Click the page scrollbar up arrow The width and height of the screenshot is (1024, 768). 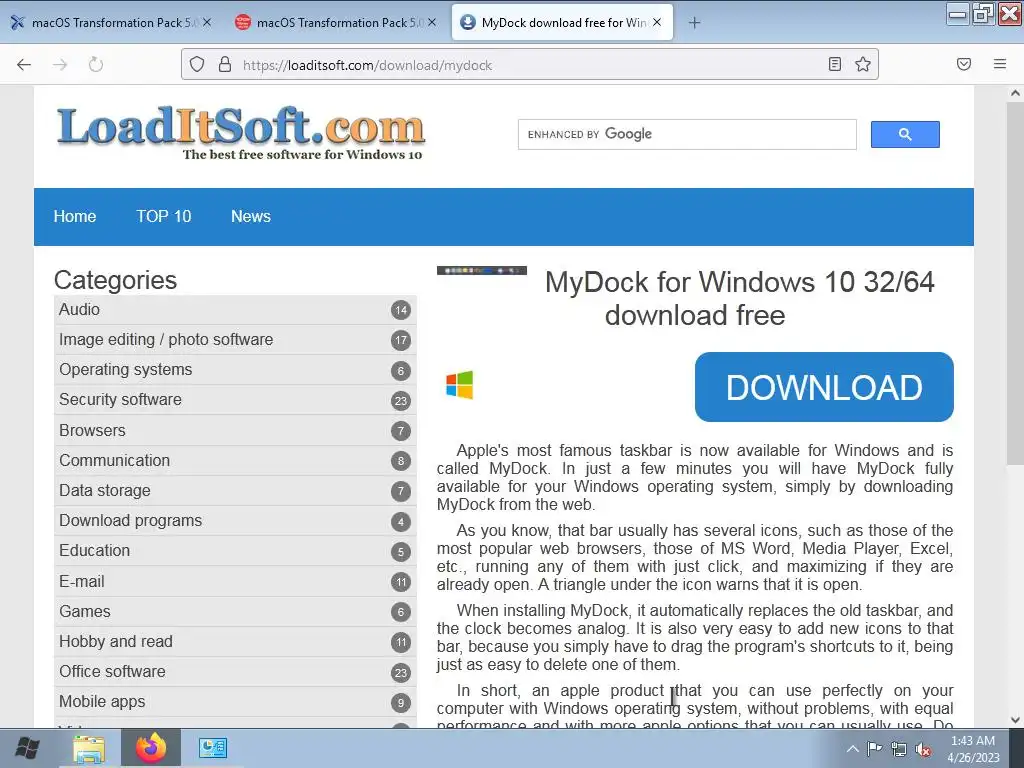point(1015,93)
